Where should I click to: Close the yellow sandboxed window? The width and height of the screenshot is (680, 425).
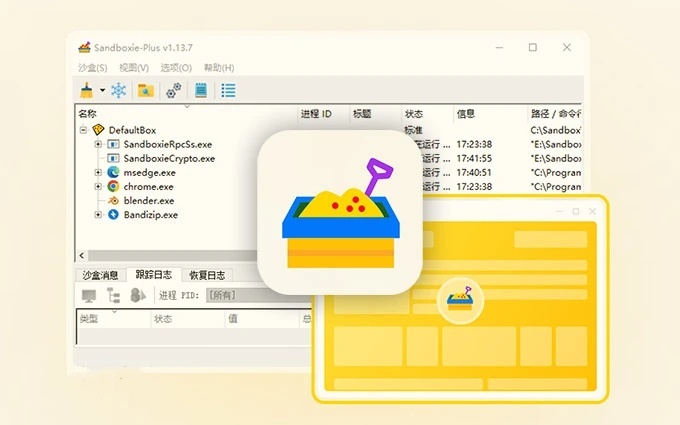coord(592,211)
